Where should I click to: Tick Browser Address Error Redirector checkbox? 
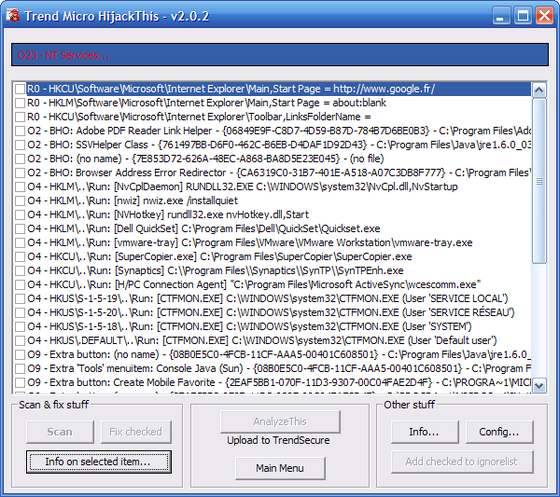tap(20, 173)
